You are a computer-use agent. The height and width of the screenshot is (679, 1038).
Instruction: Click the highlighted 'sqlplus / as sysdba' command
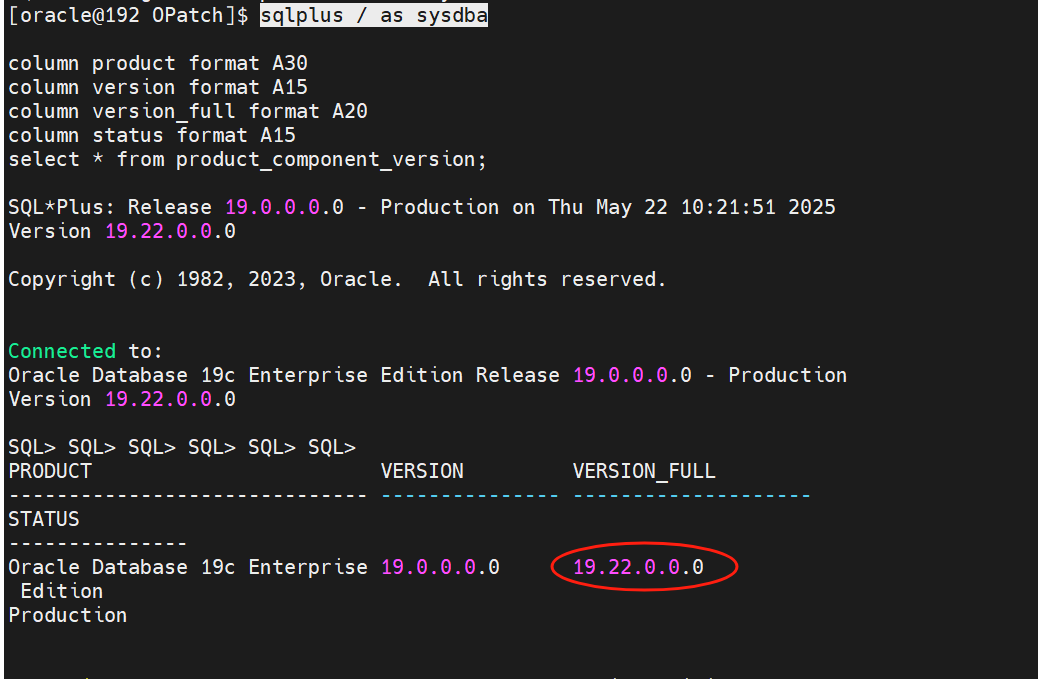373,15
